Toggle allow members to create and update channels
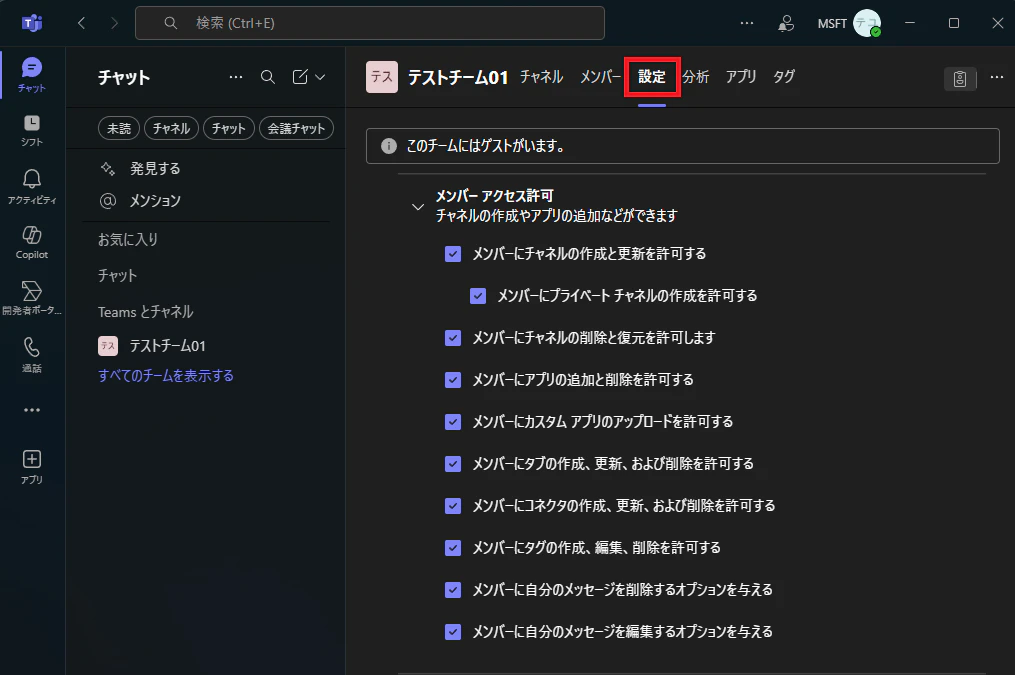This screenshot has height=675, width=1015. pos(453,254)
